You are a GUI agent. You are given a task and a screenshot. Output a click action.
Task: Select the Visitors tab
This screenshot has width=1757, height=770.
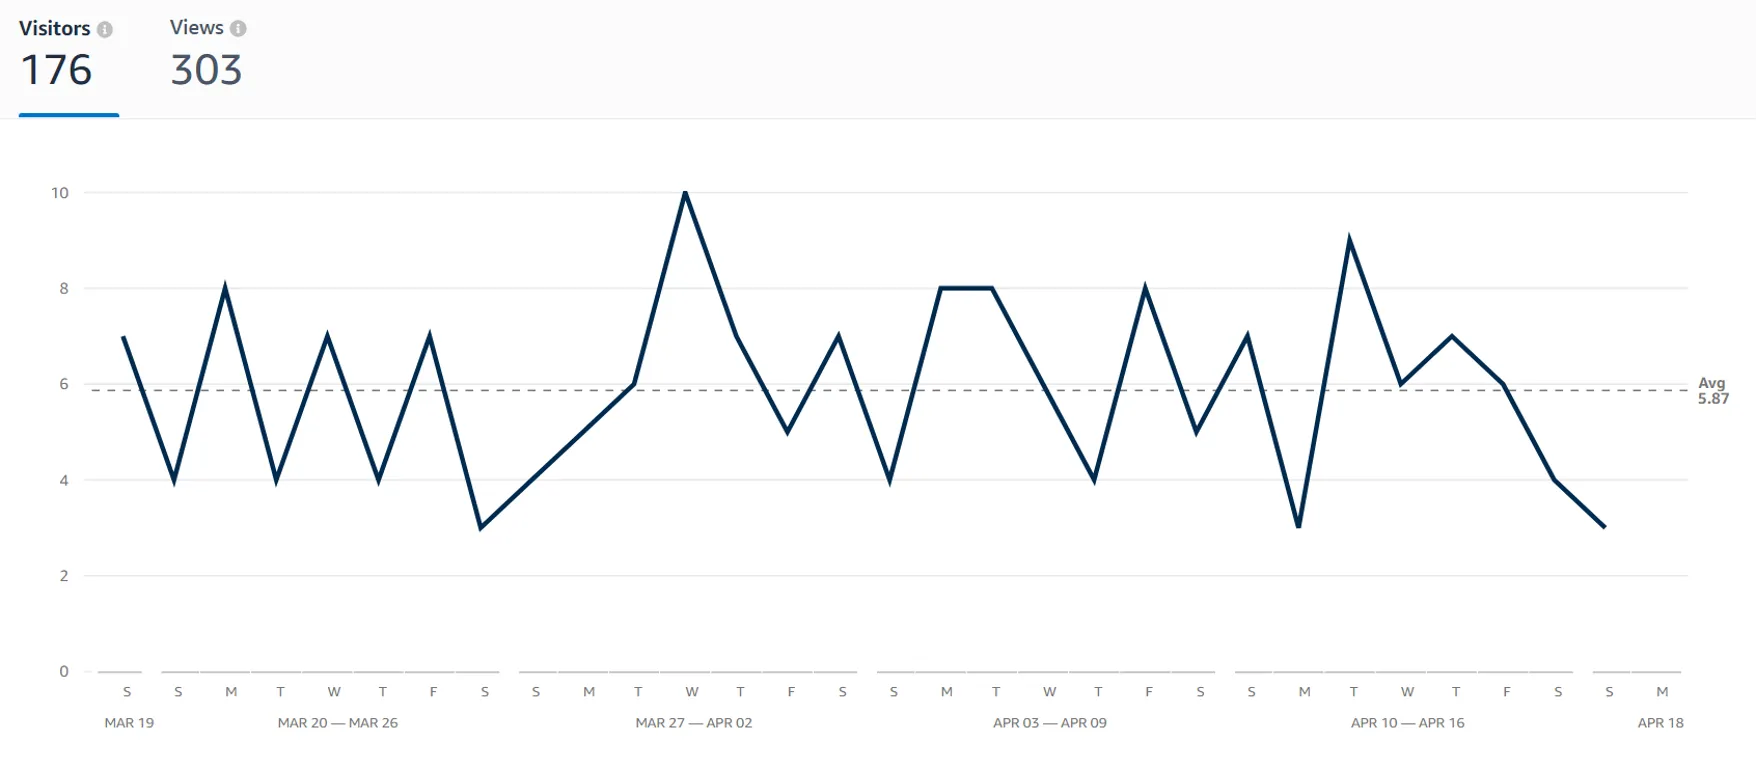pyautogui.click(x=55, y=29)
